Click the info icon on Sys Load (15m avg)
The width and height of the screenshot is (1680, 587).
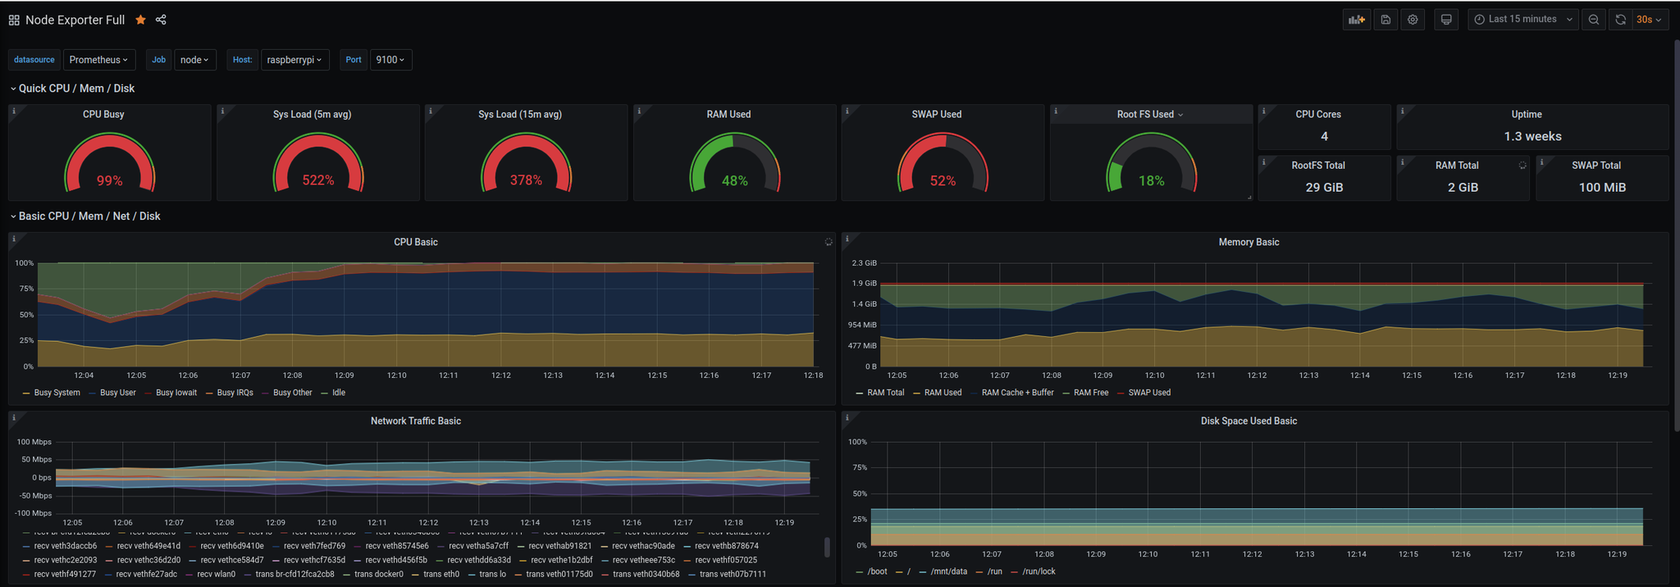click(x=430, y=111)
